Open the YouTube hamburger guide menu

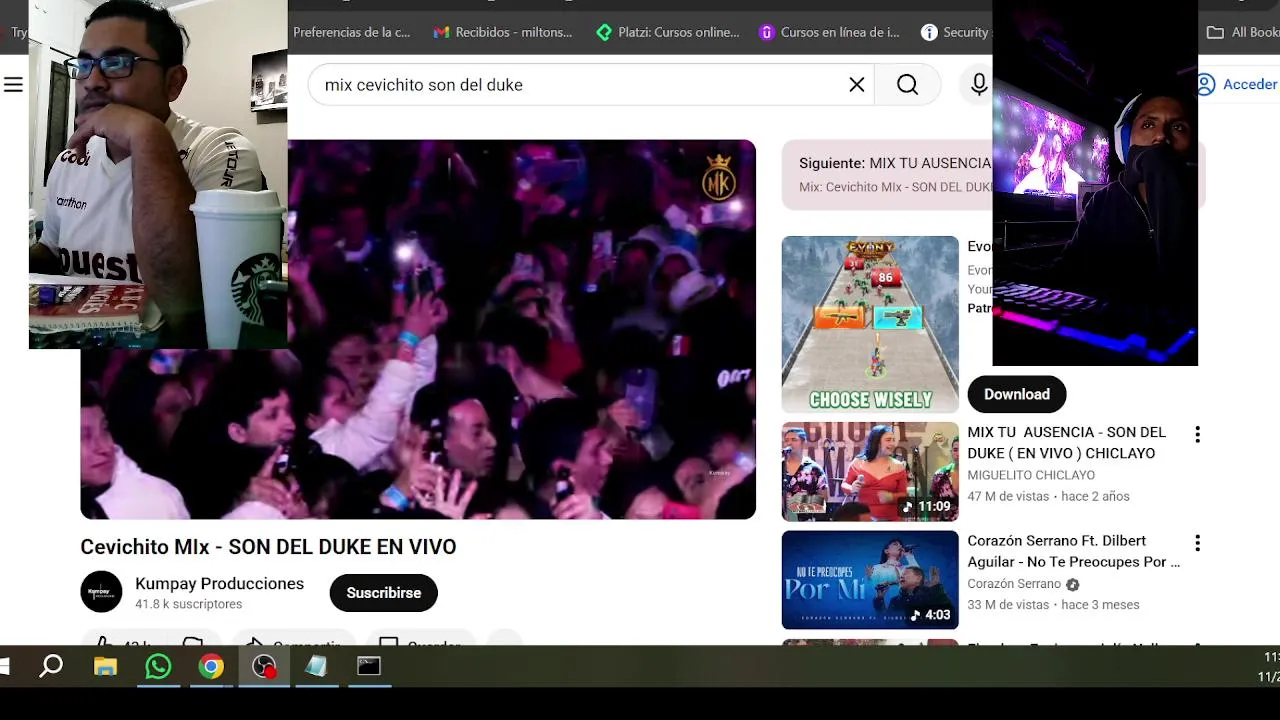pyautogui.click(x=13, y=85)
